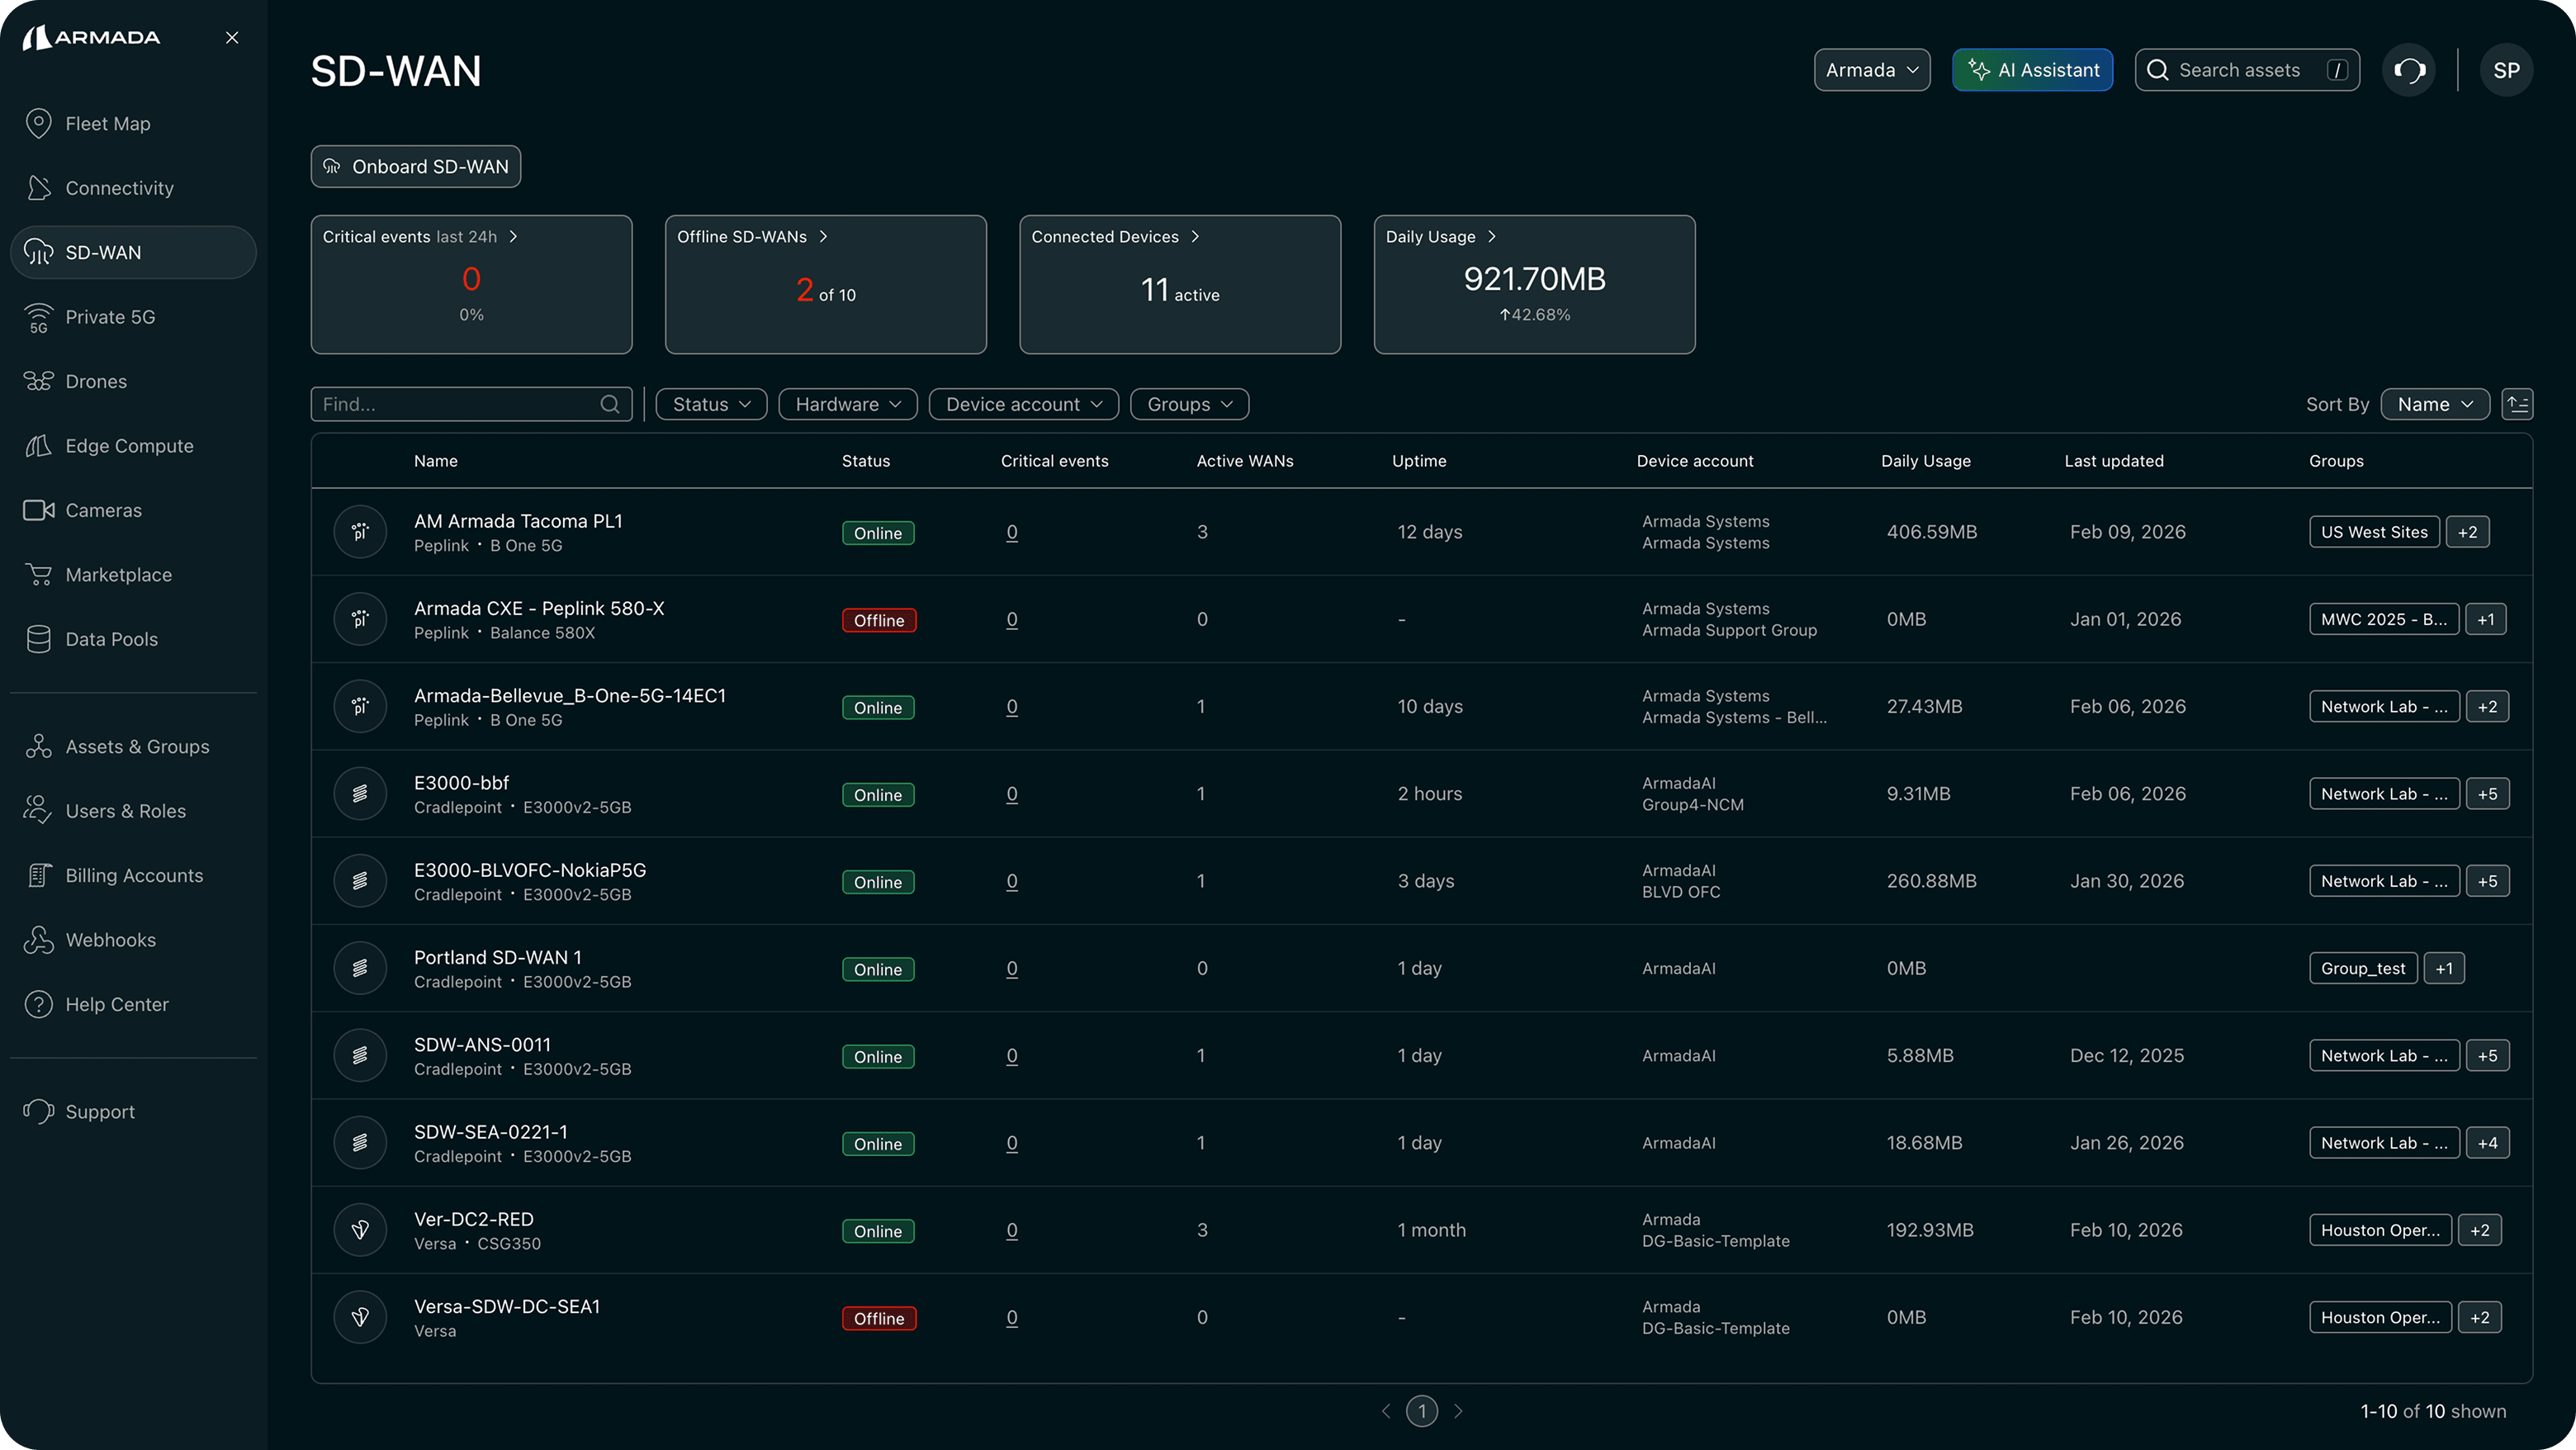This screenshot has width=2576, height=1450.
Task: Open the Offline SD-WANs summary card
Action: [x=825, y=284]
